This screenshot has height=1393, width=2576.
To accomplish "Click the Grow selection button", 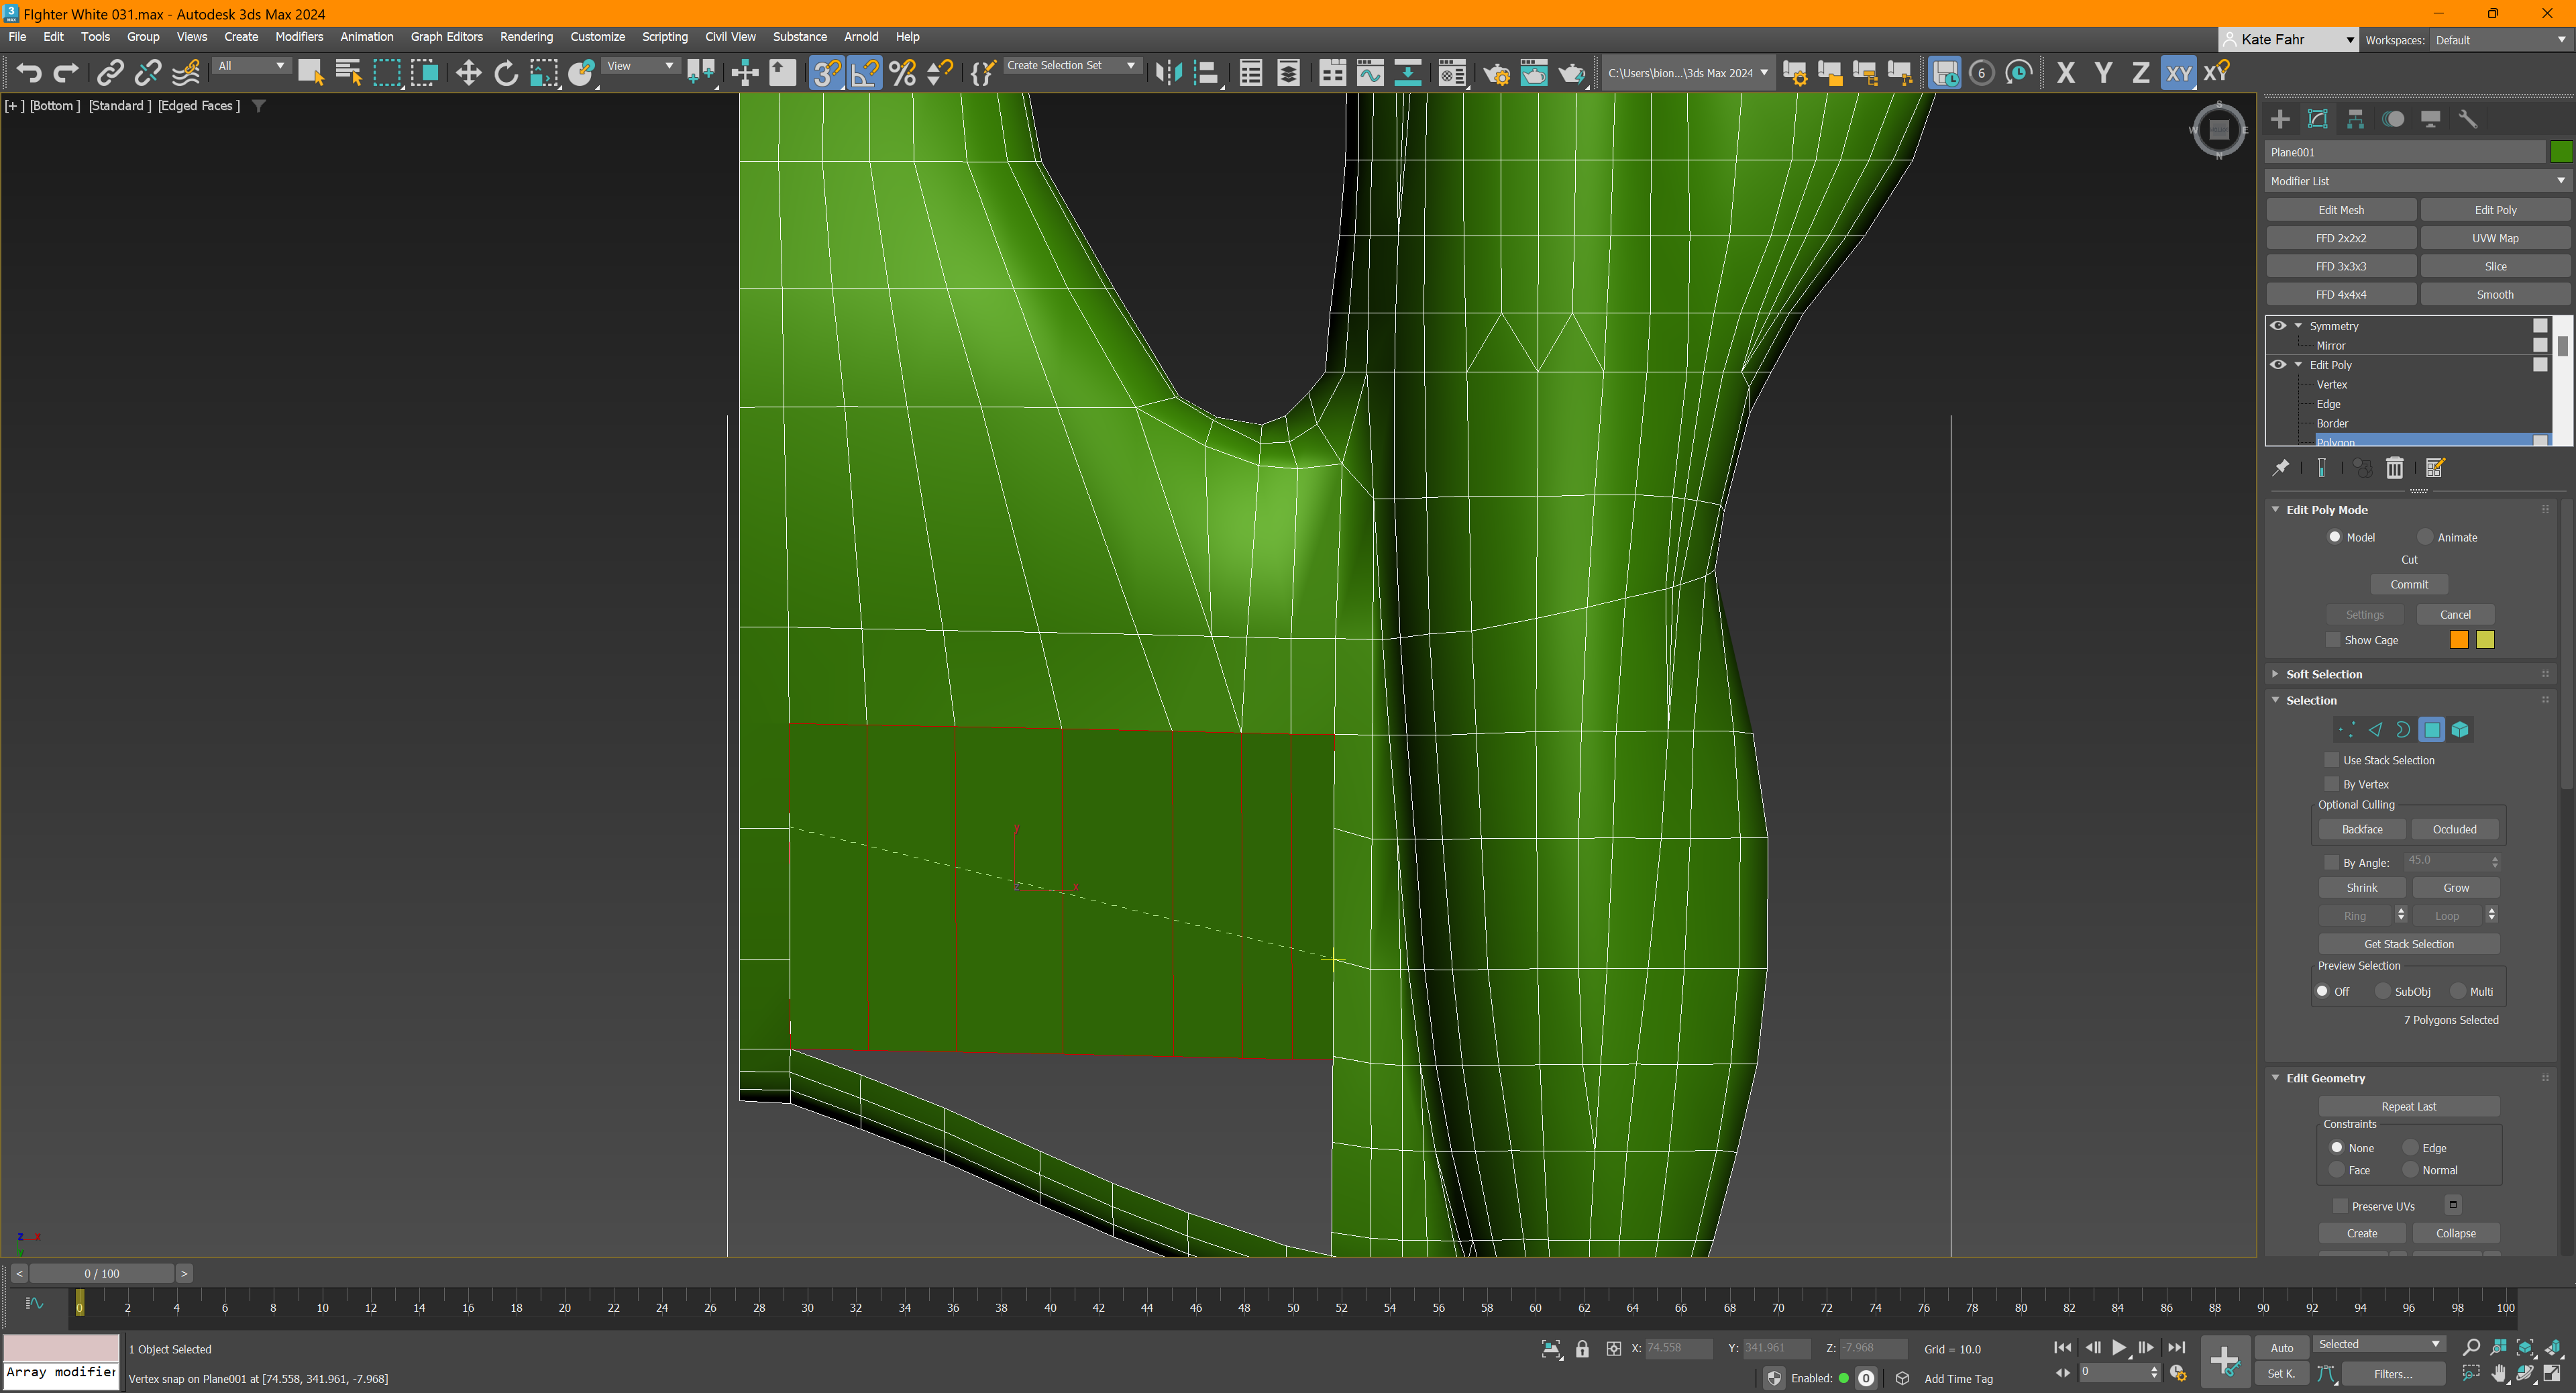I will coord(2455,887).
